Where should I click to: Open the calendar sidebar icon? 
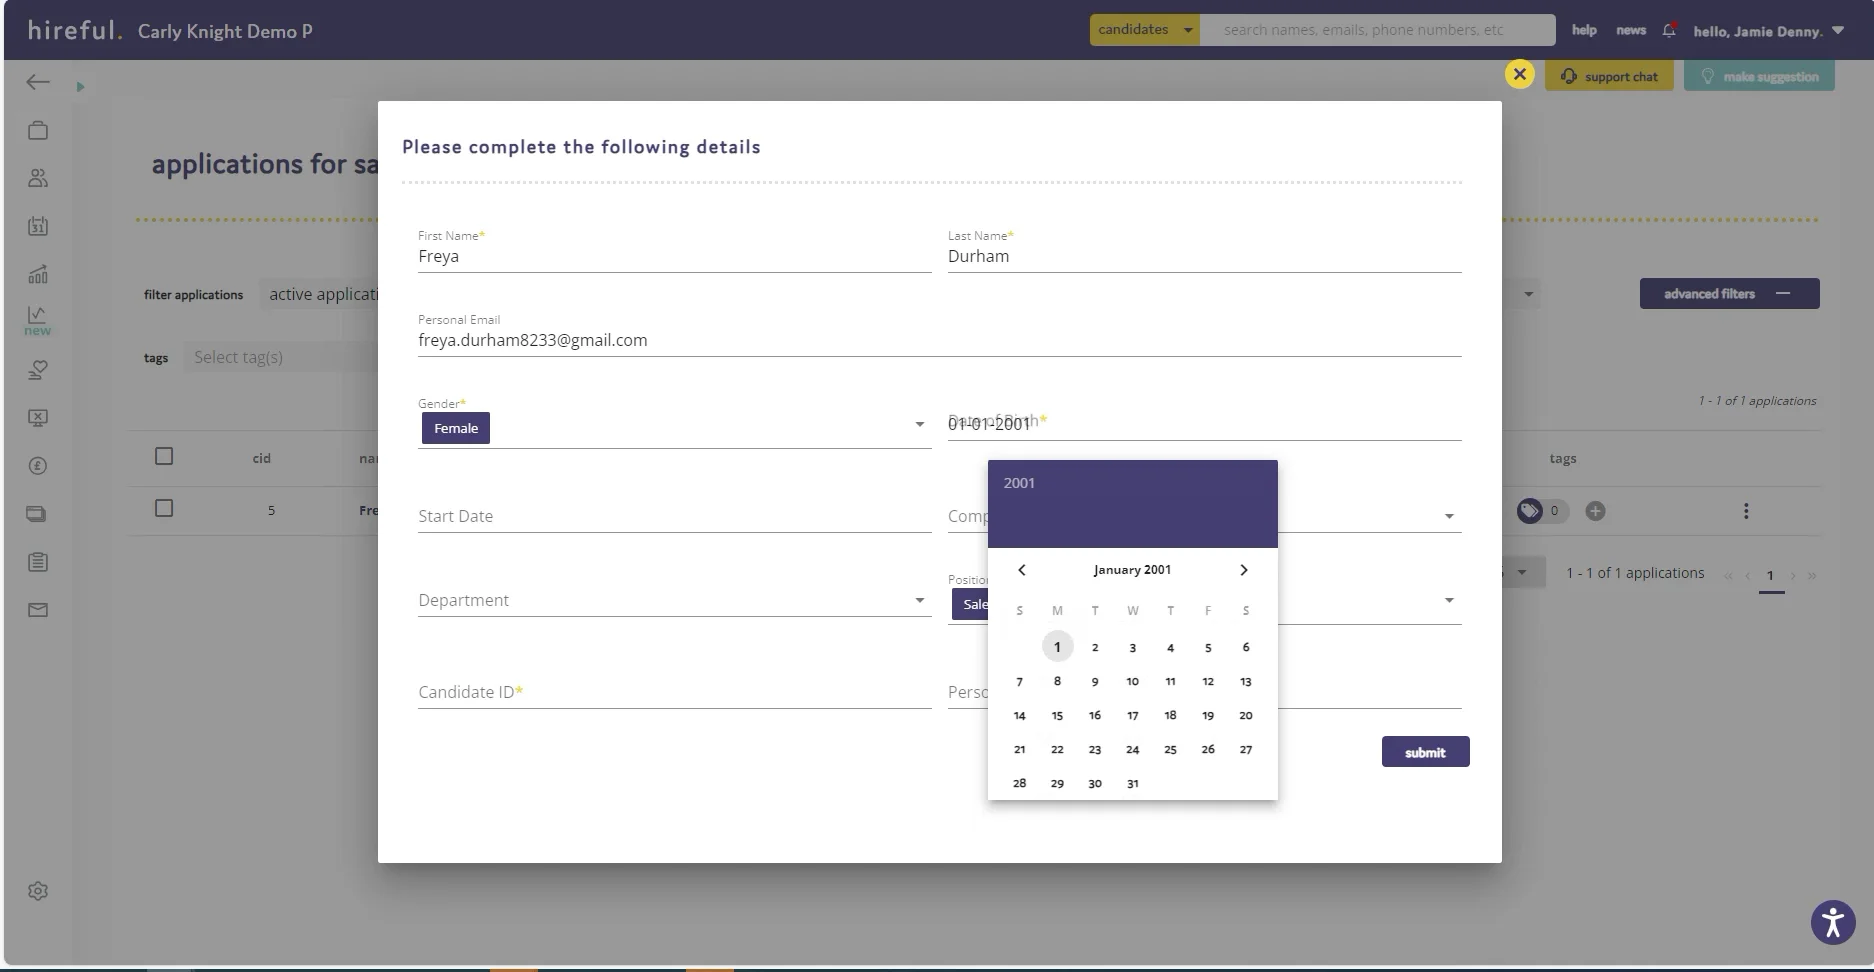point(38,226)
